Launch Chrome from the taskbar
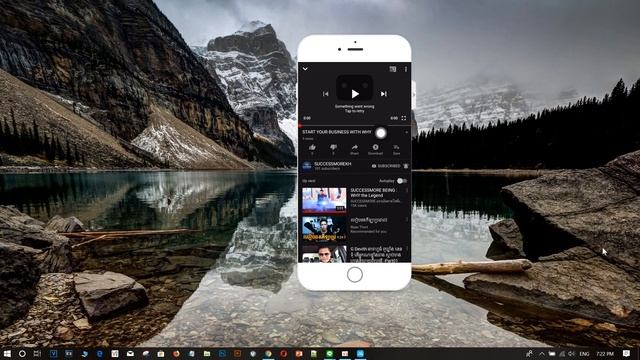Viewport: 640px width, 360px height. coord(268,353)
